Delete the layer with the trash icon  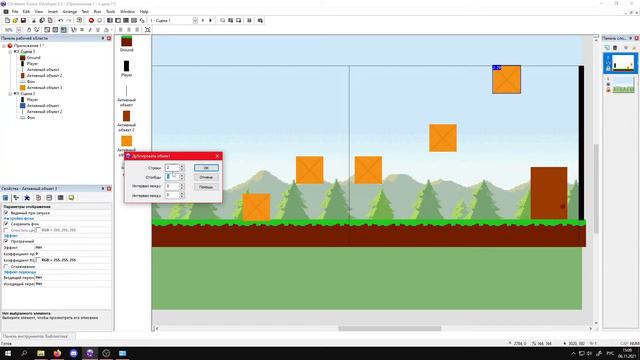pos(615,48)
